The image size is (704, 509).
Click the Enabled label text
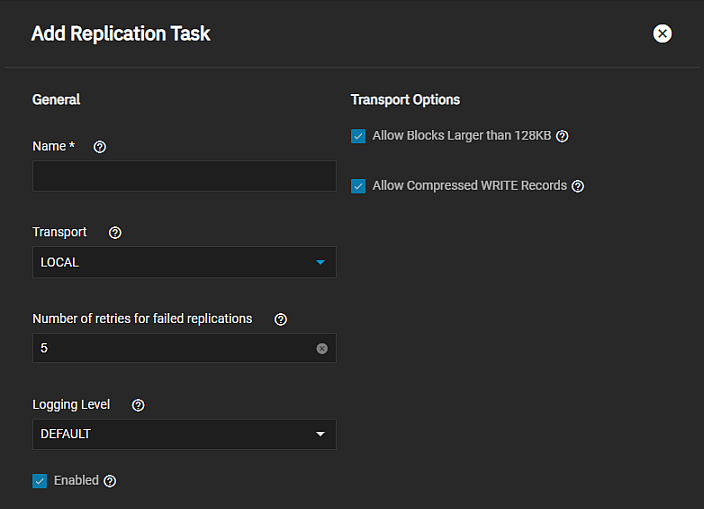pos(76,481)
